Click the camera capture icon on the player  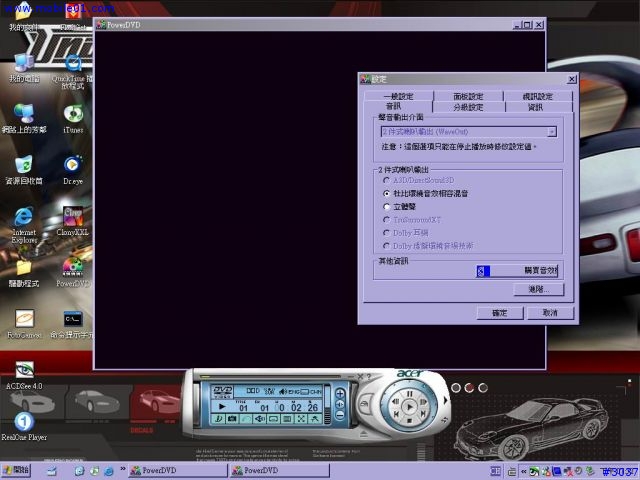232,419
